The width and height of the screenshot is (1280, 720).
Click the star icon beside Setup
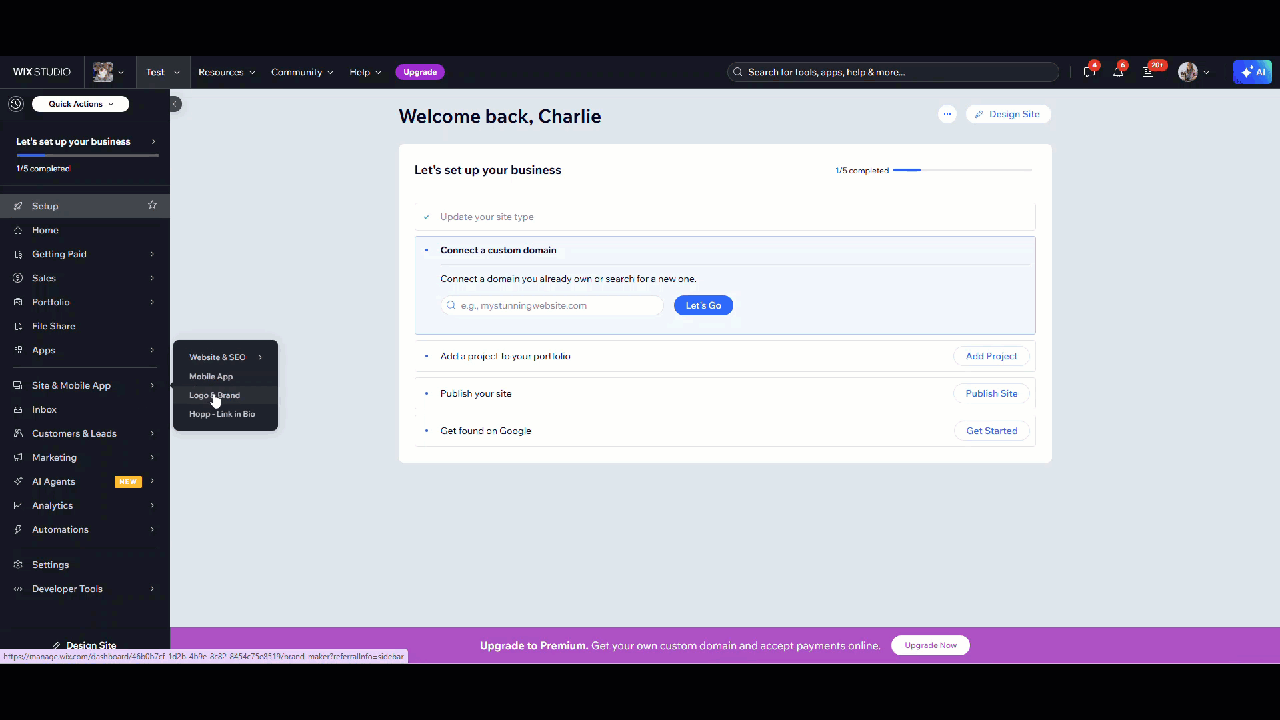(152, 205)
